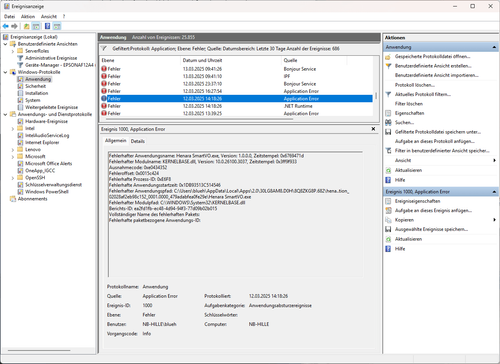Image resolution: width=500 pixels, height=364 pixels.
Task: Click the Back arrow toolbar icon
Action: point(5,26)
